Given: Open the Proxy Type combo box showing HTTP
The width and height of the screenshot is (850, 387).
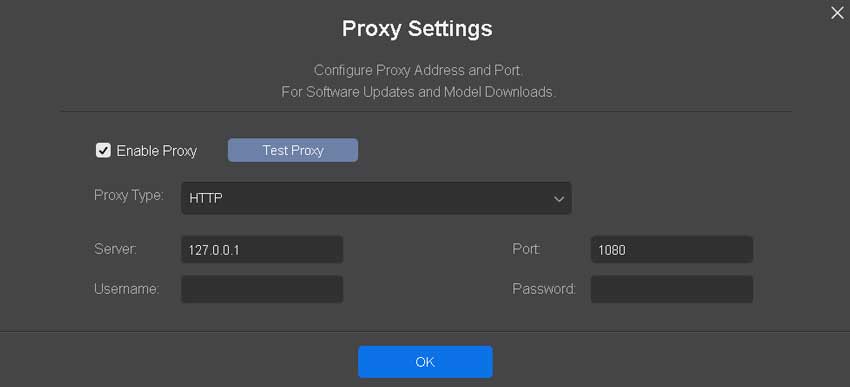Looking at the screenshot, I should (376, 198).
